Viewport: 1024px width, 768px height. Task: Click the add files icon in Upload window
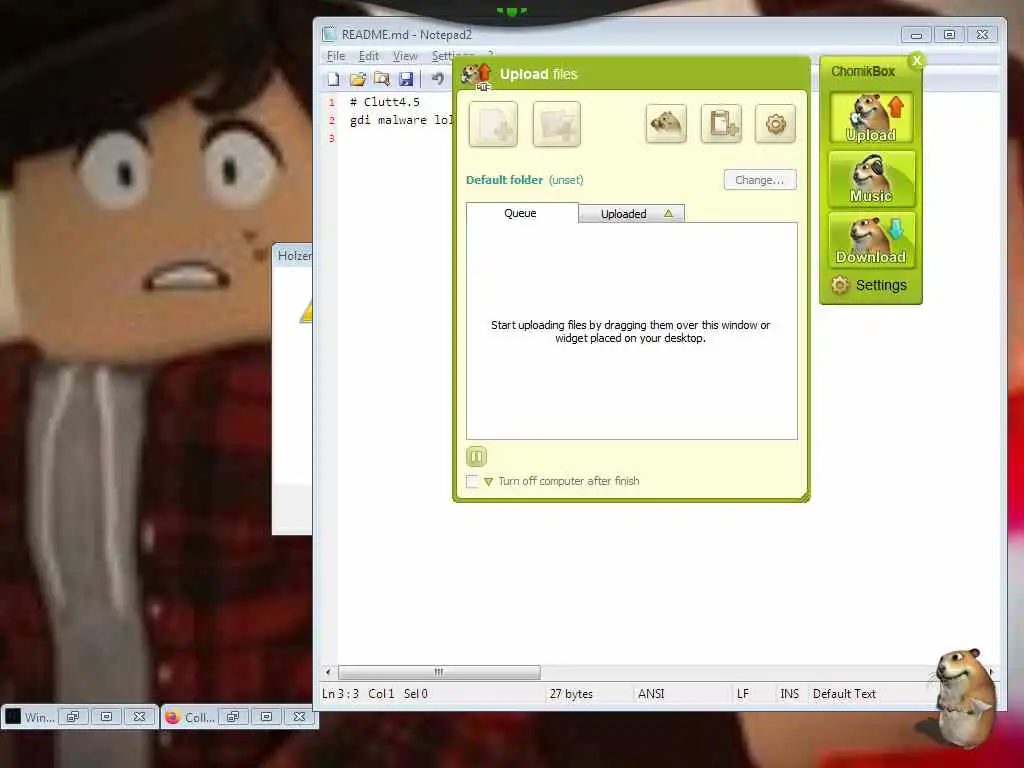click(x=493, y=124)
